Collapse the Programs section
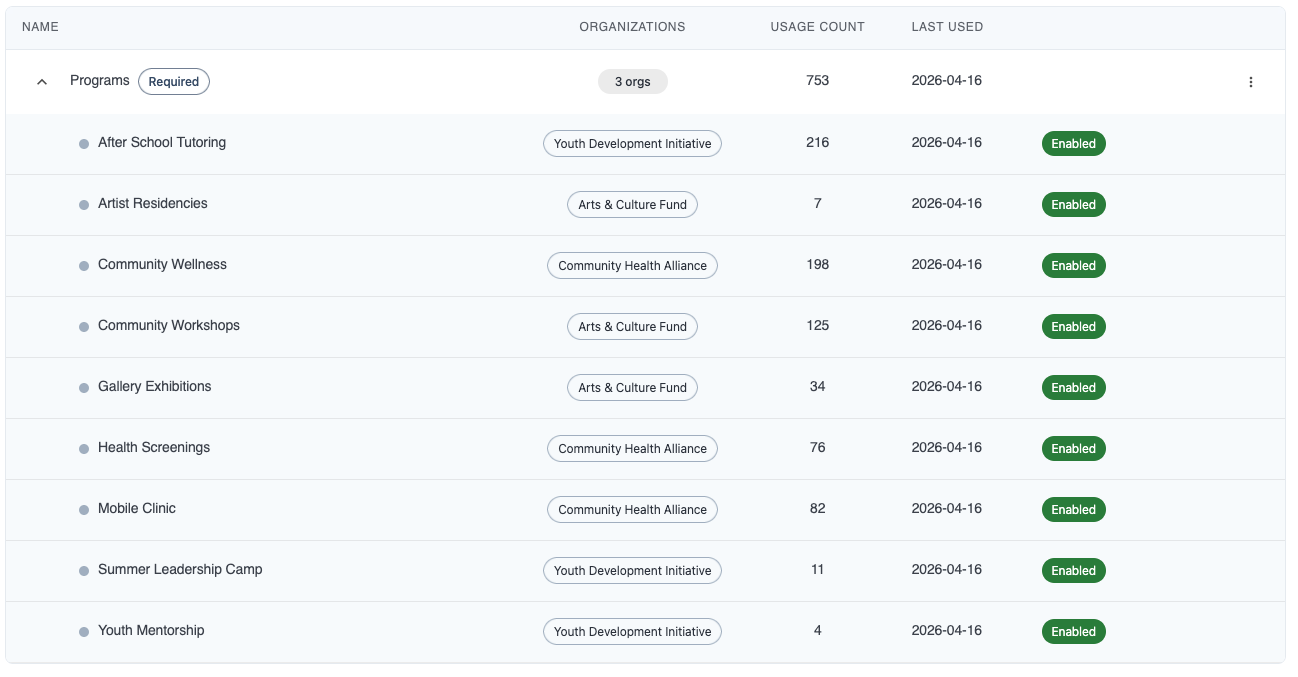Viewport: 1298px width, 677px height. pos(41,81)
